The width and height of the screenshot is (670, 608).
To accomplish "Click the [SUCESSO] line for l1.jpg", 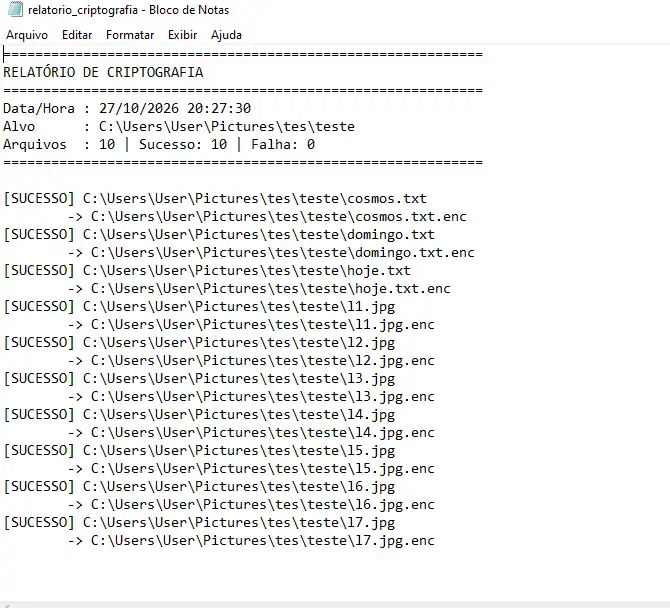I will (199, 307).
